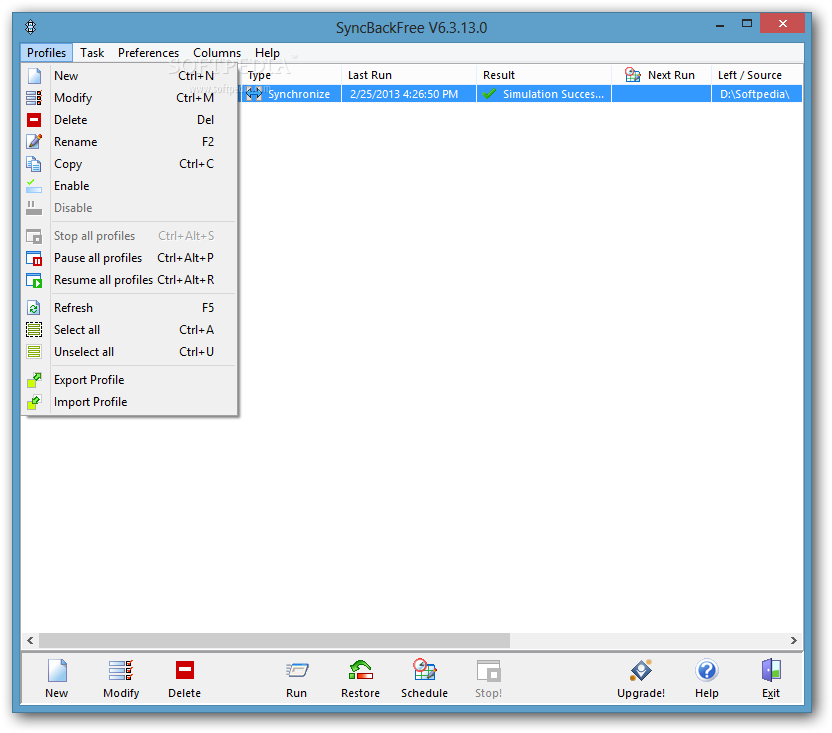Click the 'D:\Softpedia\' source cell

pyautogui.click(x=757, y=94)
